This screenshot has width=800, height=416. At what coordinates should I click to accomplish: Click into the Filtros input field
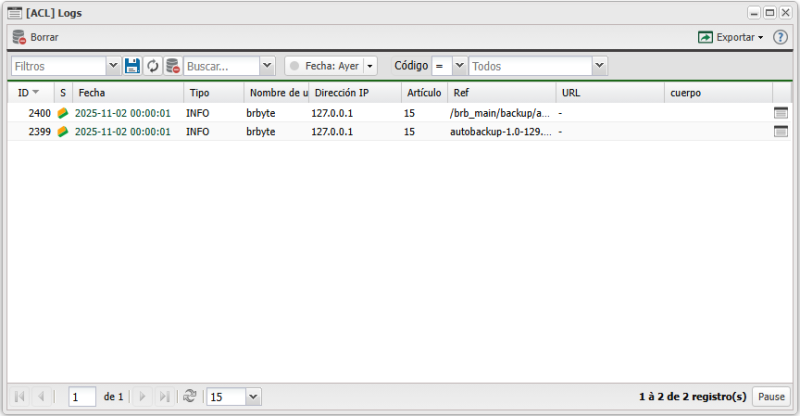tap(59, 66)
